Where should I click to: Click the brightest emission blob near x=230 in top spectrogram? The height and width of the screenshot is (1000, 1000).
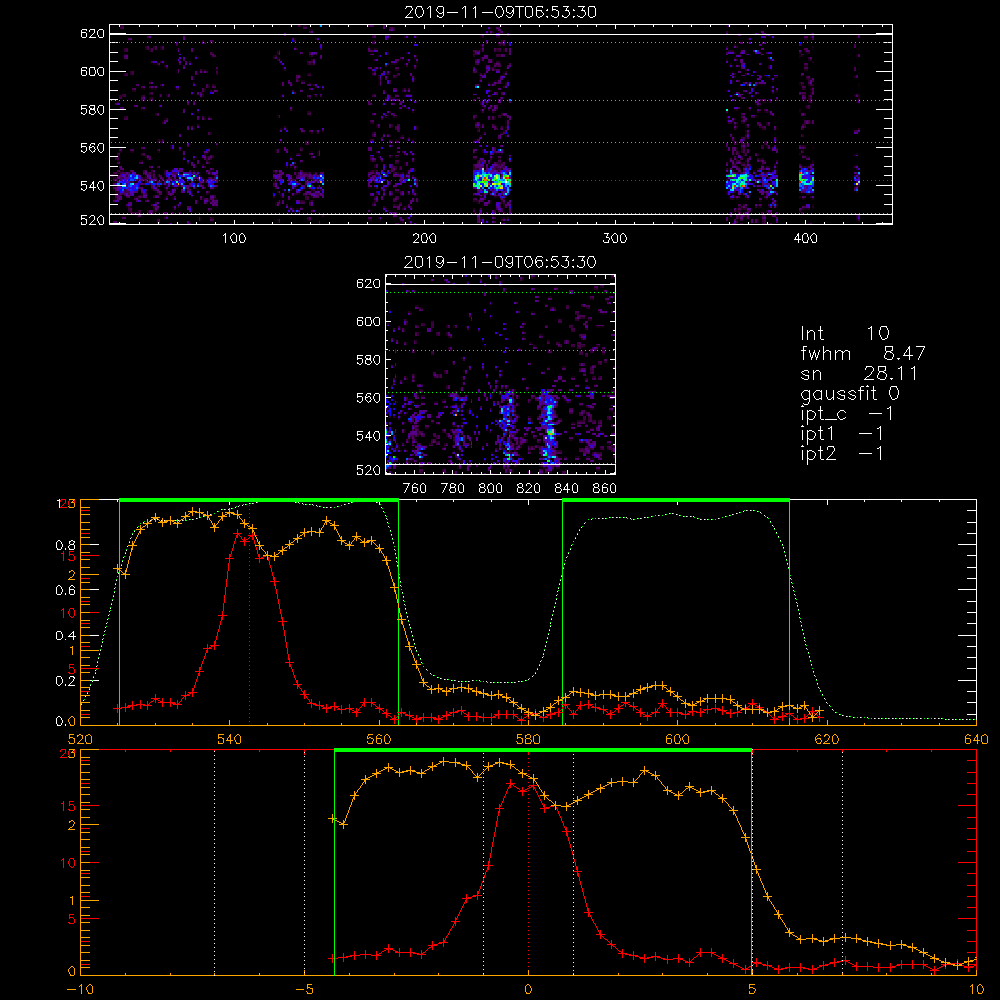492,181
